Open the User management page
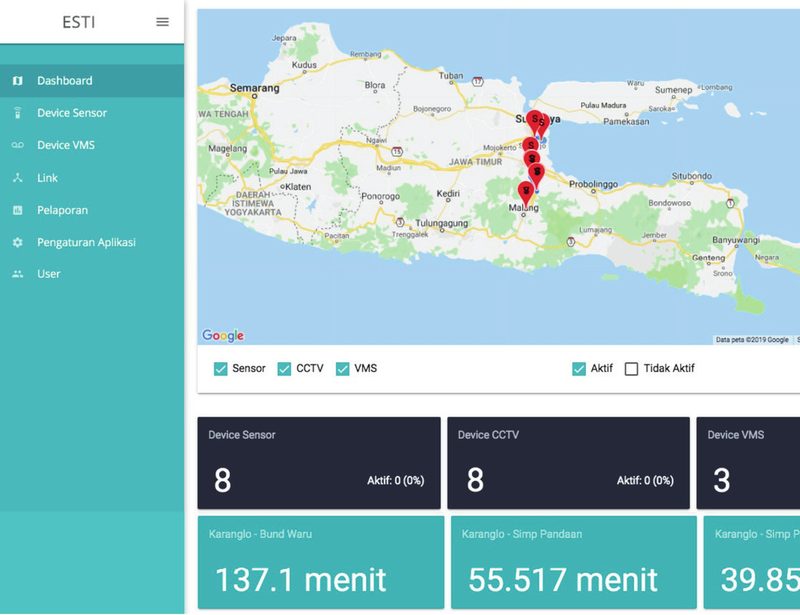Viewport: 800px width, 615px height. coord(92,274)
